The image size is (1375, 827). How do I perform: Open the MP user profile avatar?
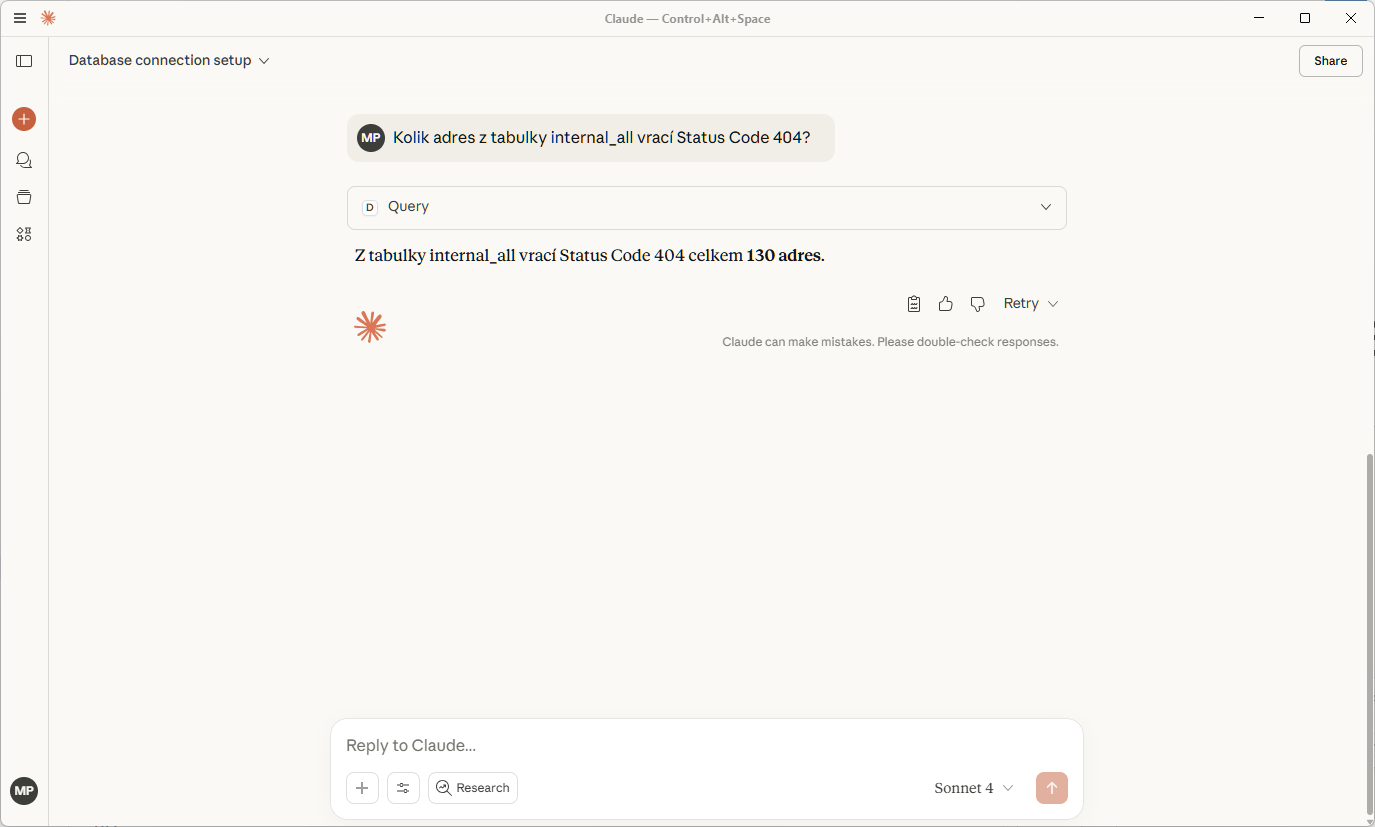pos(24,791)
